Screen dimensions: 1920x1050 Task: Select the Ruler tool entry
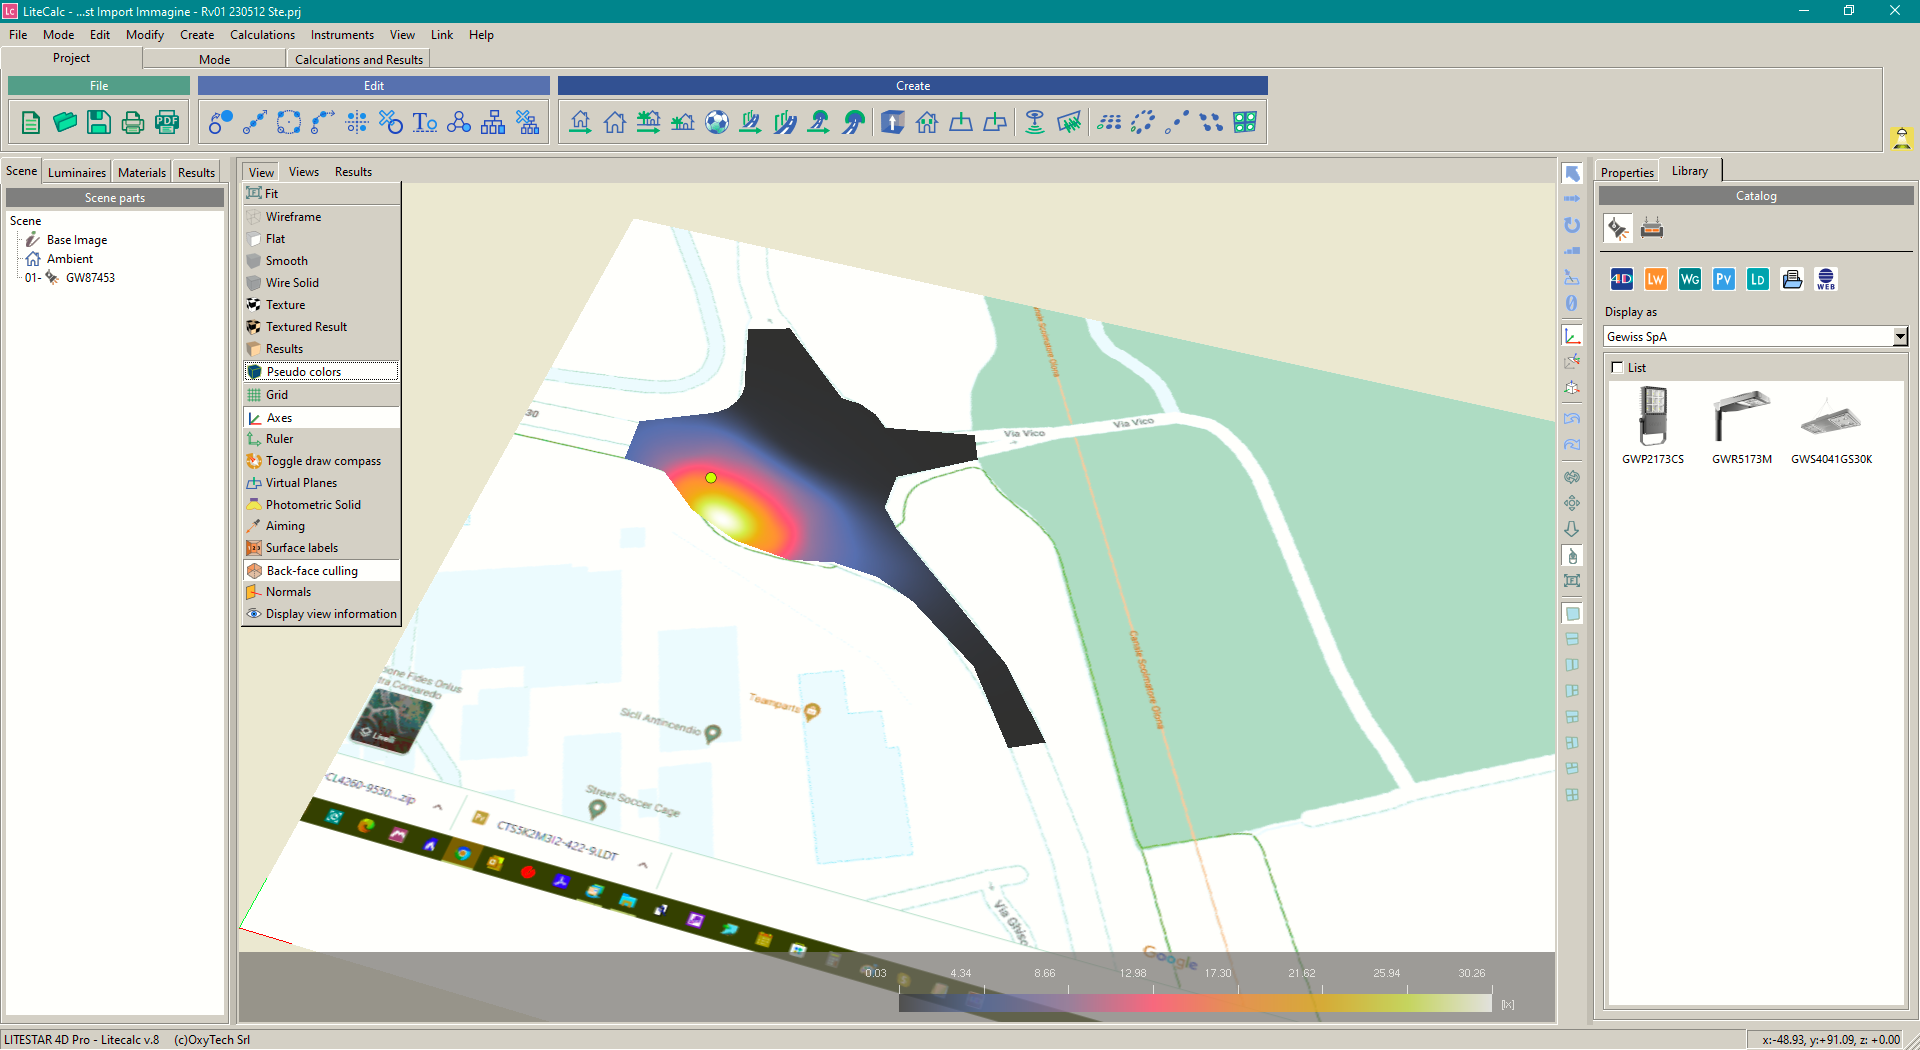pos(321,438)
